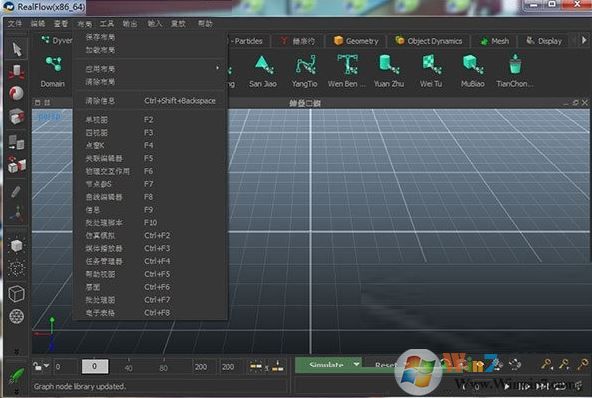Screen dimensions: 592x398
Task: Click the play button in playback controls
Action: tap(507, 386)
